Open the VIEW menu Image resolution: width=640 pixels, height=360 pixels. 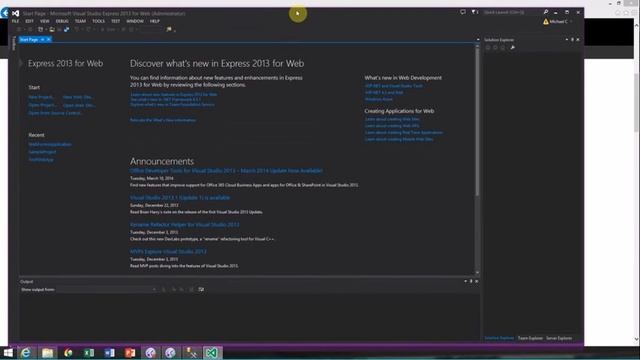[44, 21]
